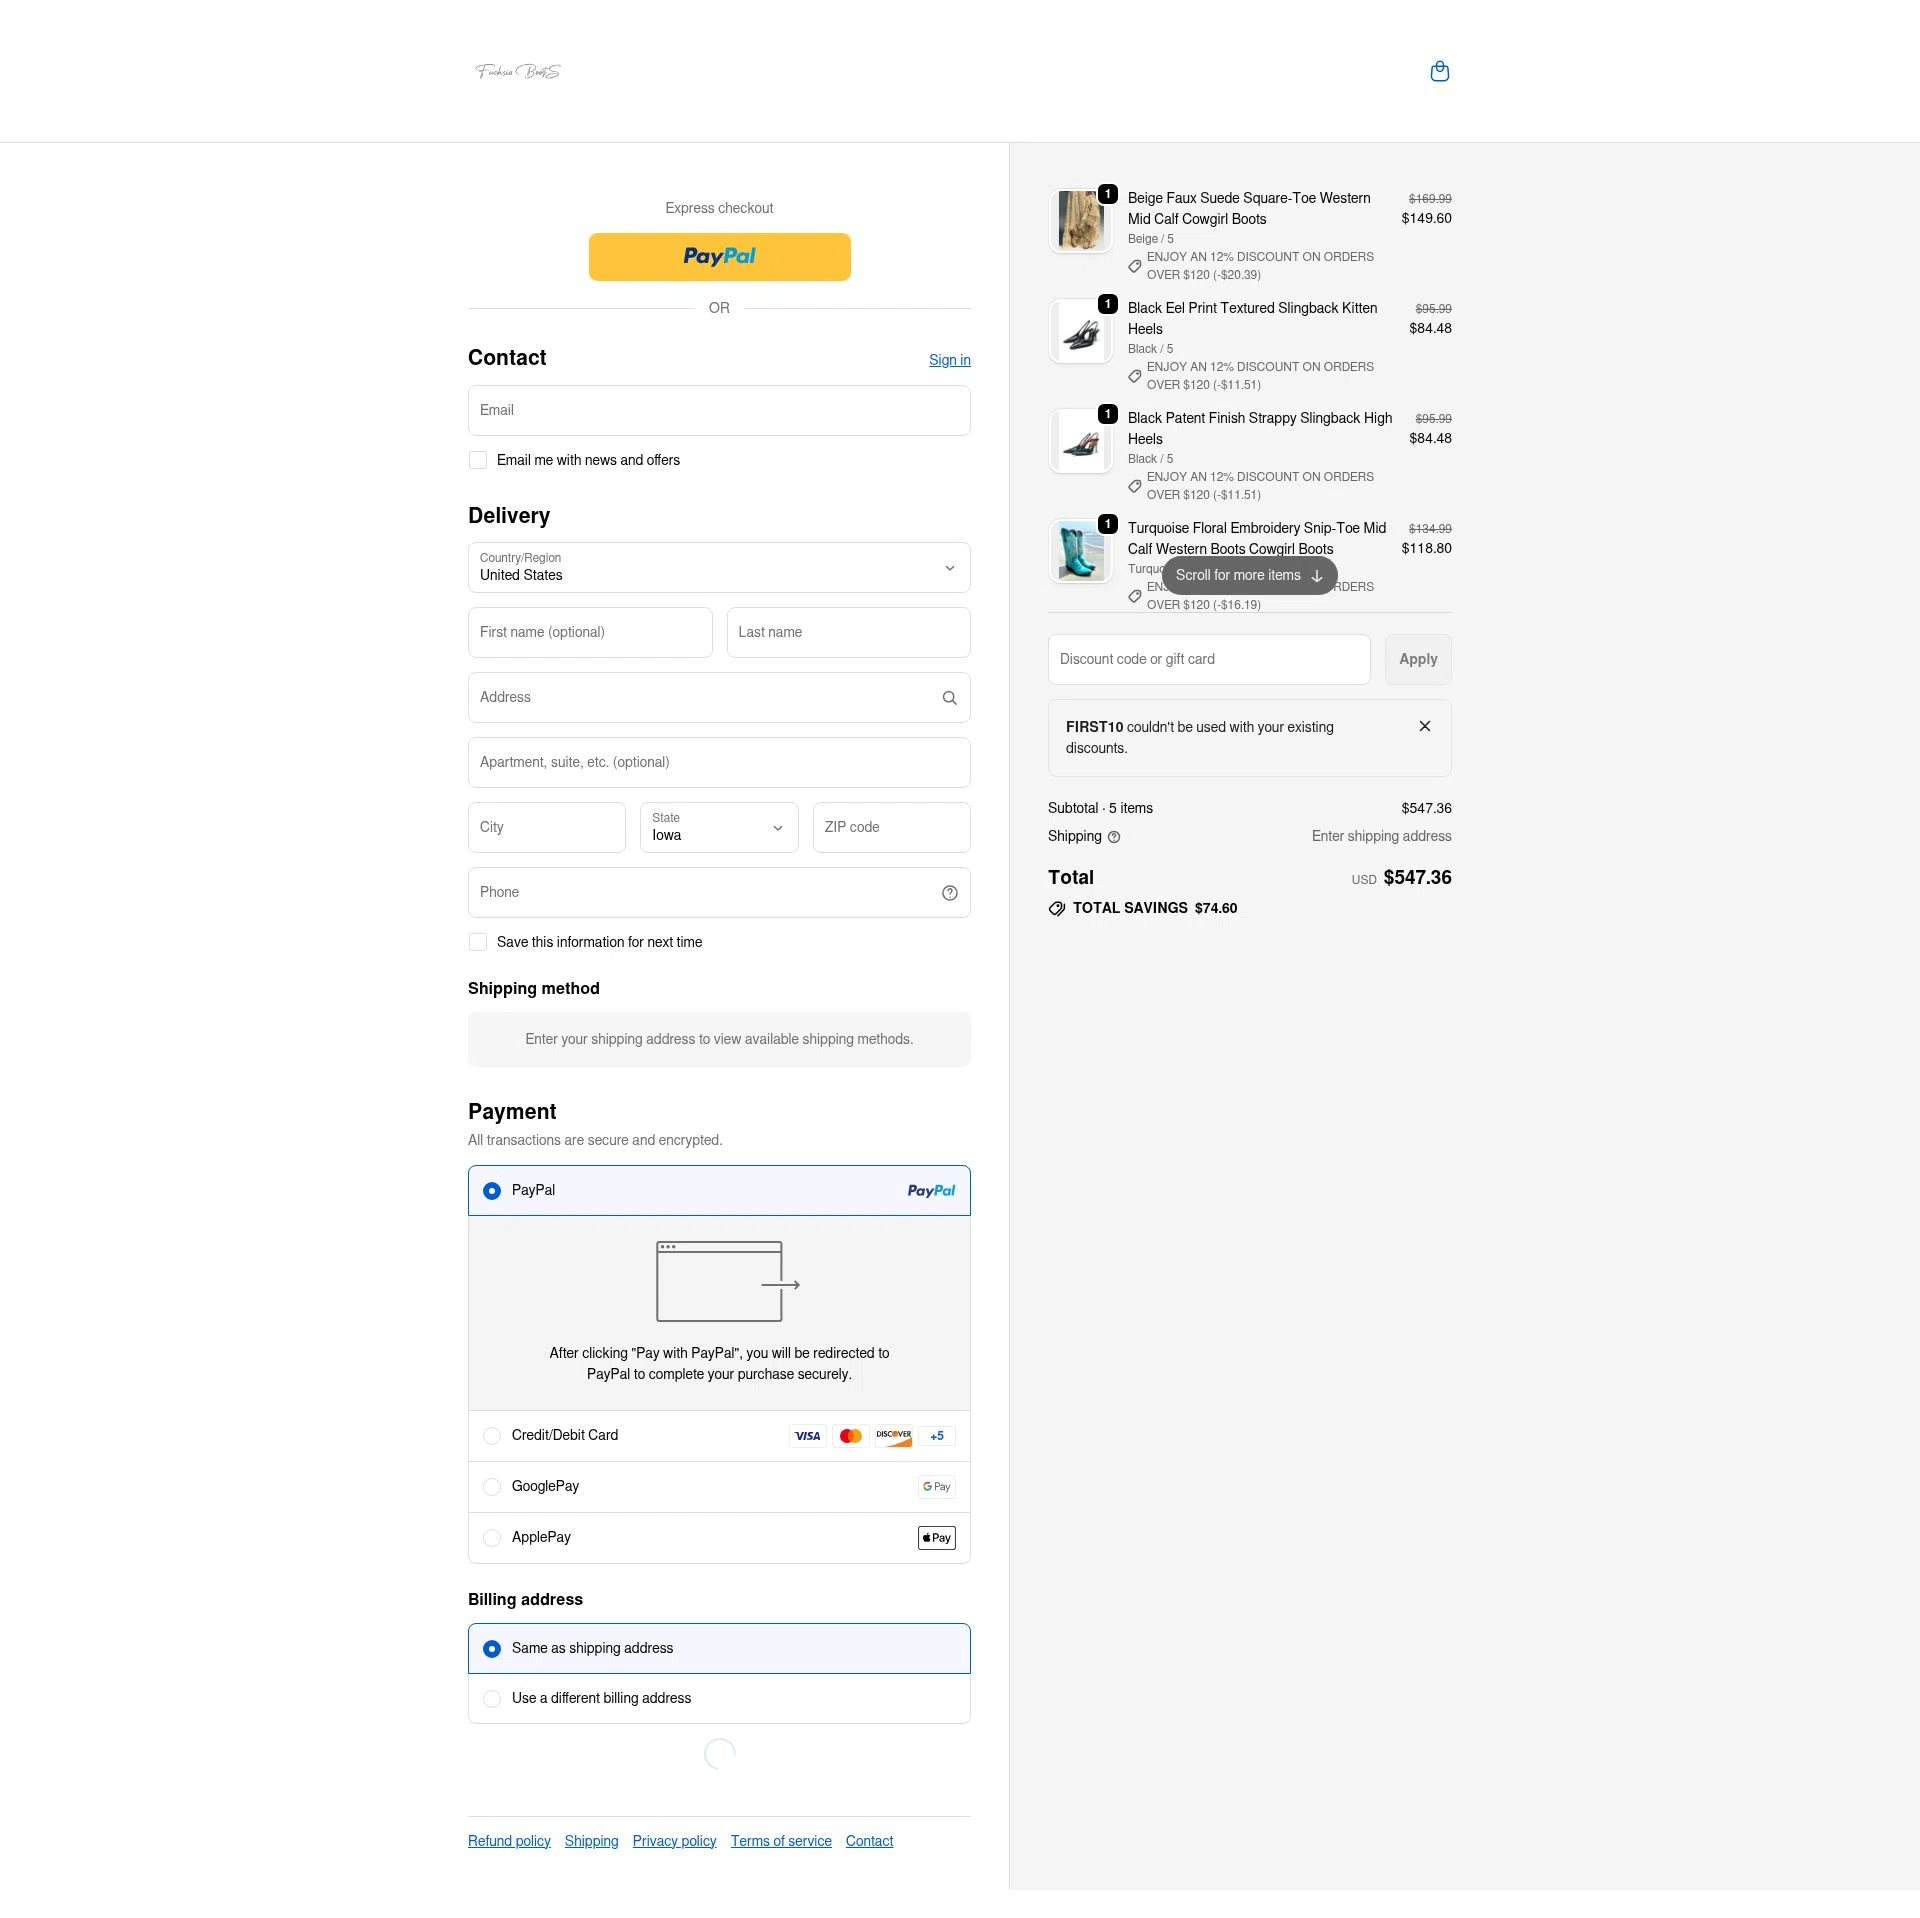Check Save this information for next time
The height and width of the screenshot is (1918, 1920).
[478, 941]
